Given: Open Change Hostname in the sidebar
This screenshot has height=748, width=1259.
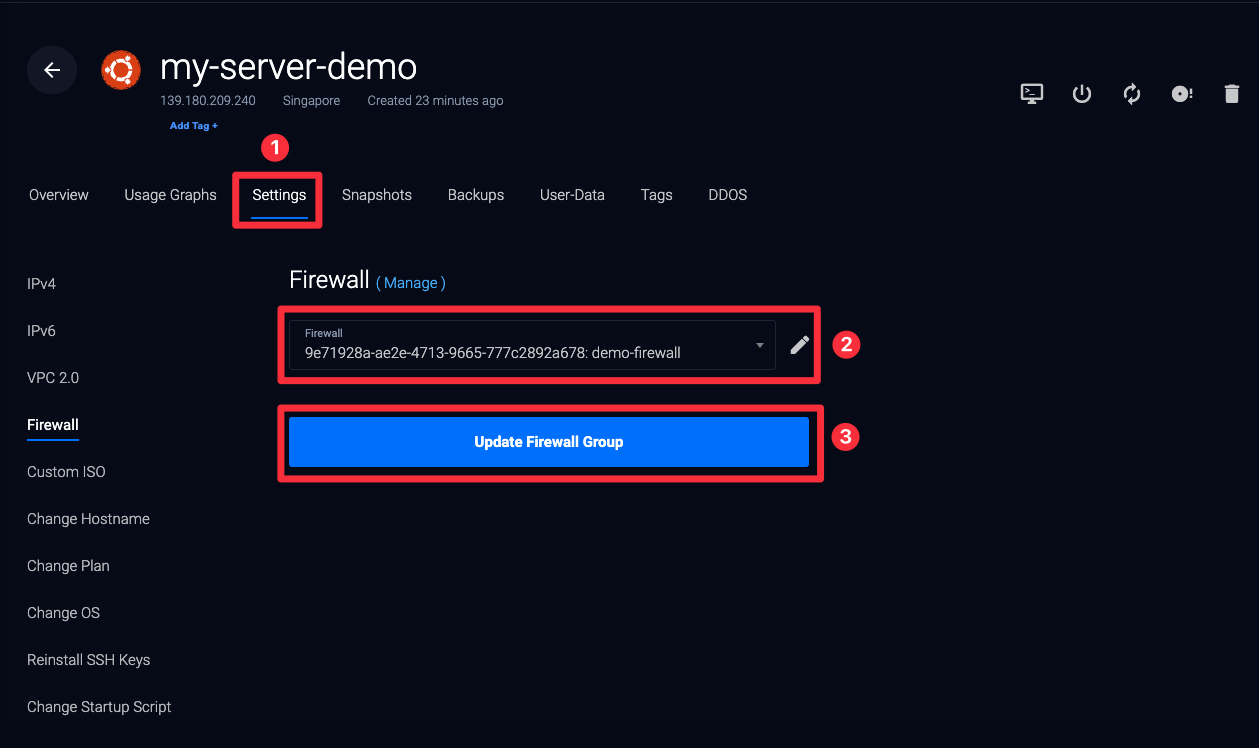Looking at the screenshot, I should (88, 519).
